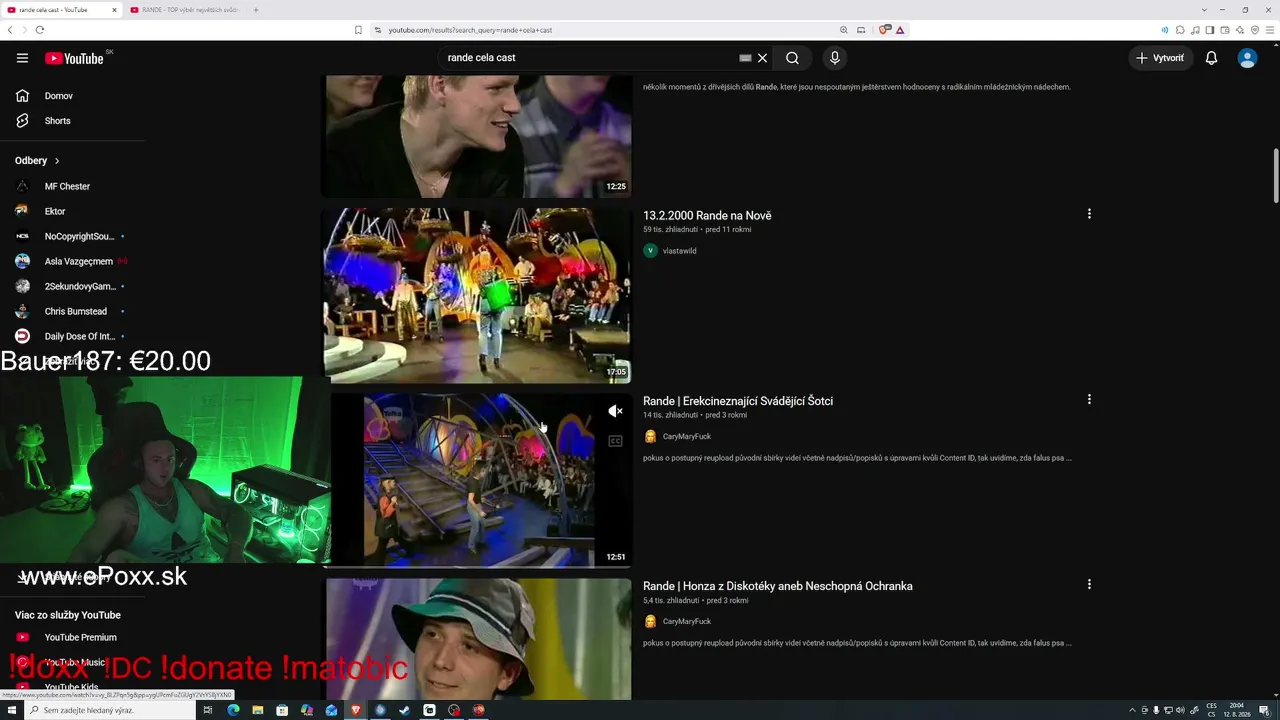Open a new browser tab
1280x720 pixels.
tap(256, 10)
